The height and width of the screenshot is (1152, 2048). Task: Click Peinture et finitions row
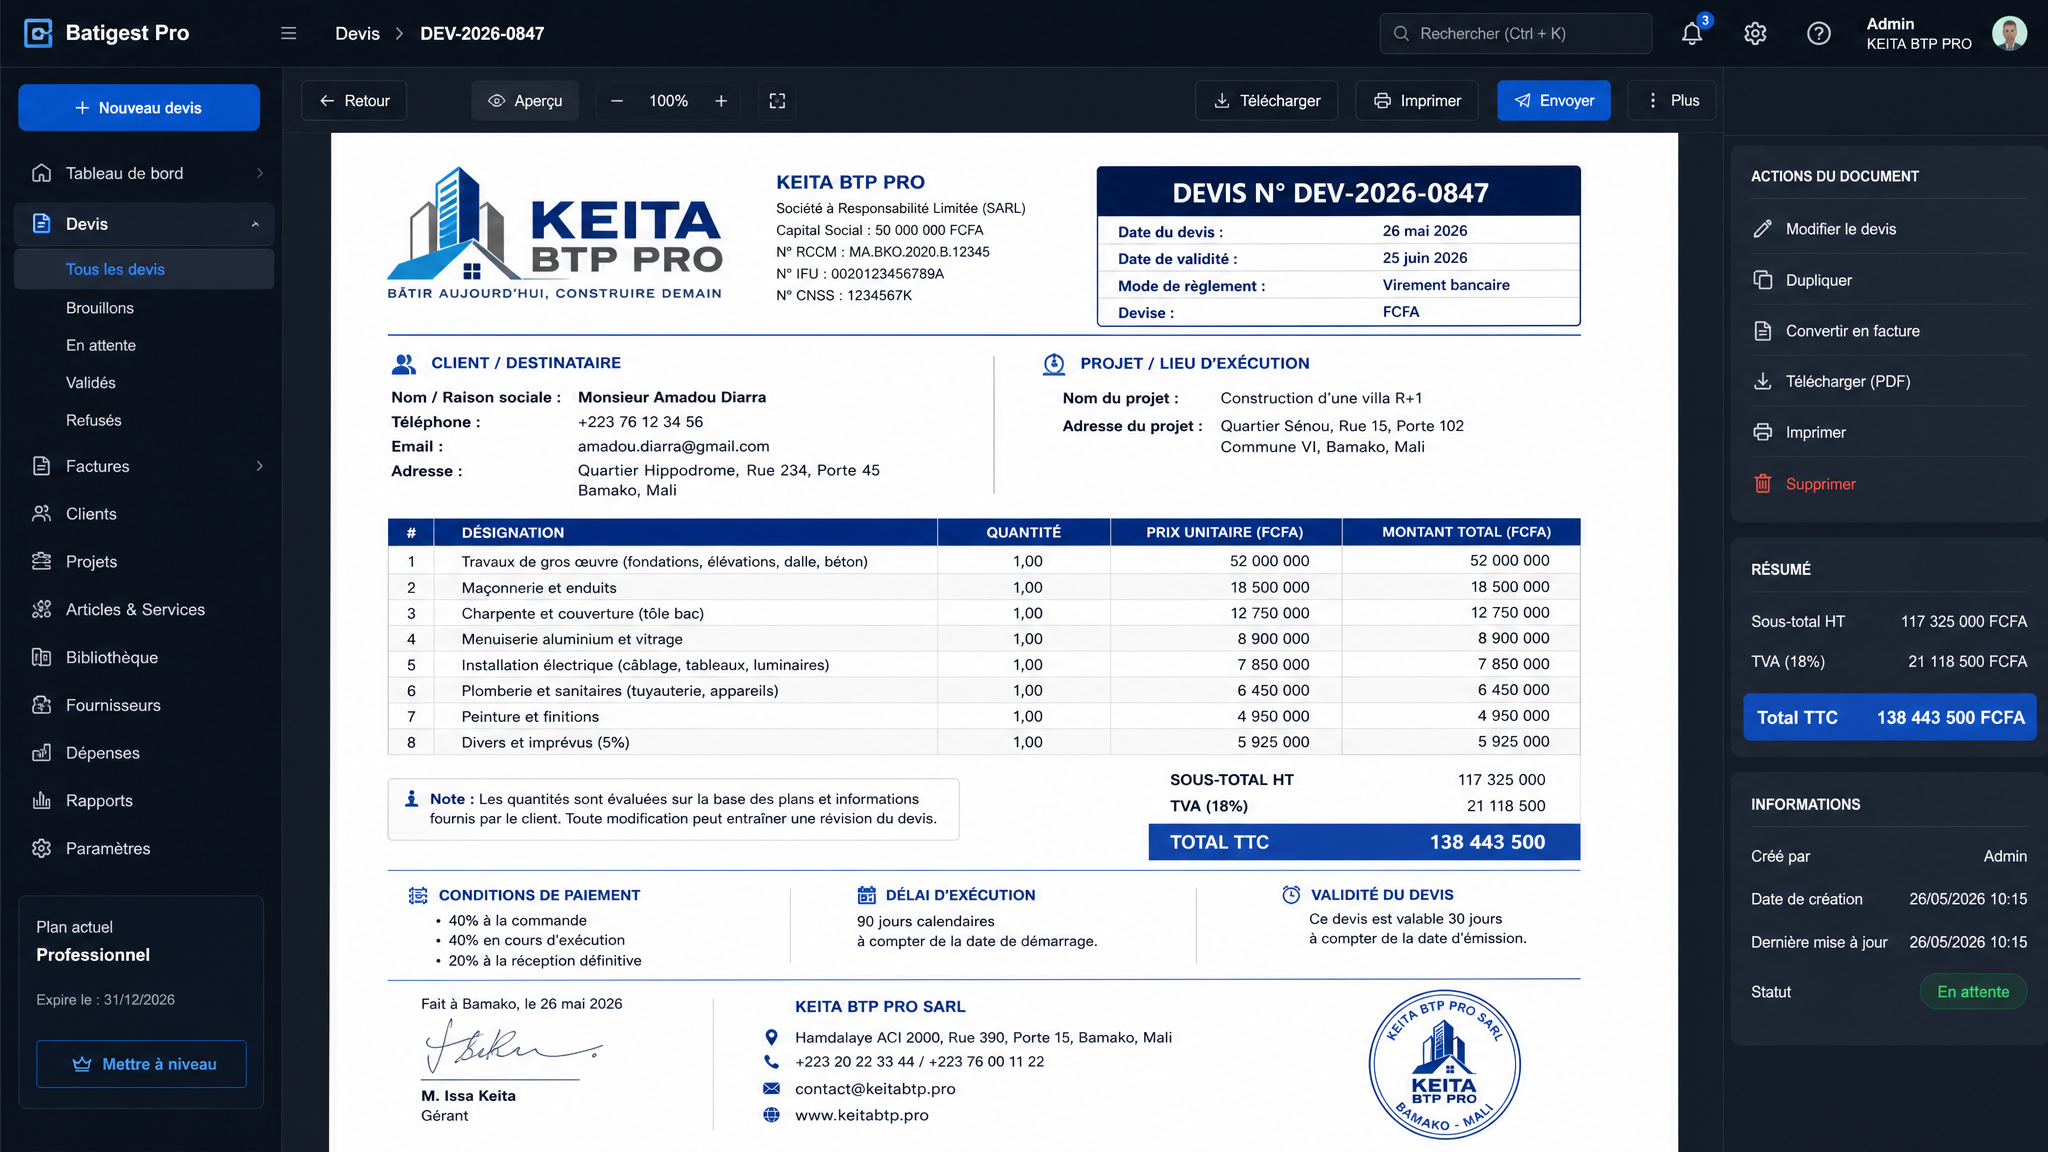(984, 717)
